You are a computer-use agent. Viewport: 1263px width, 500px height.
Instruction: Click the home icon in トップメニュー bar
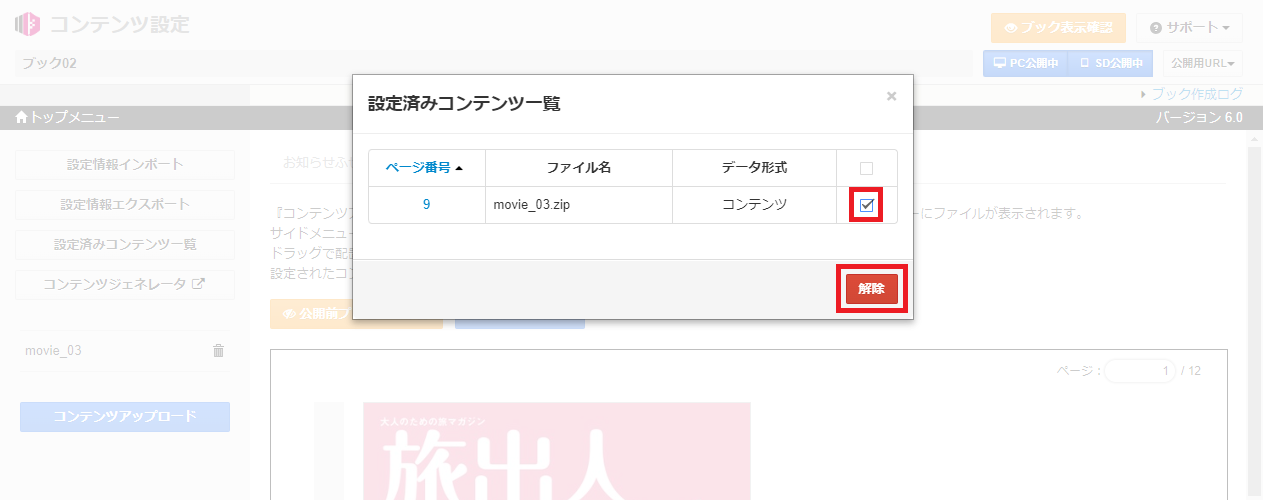click(x=22, y=118)
